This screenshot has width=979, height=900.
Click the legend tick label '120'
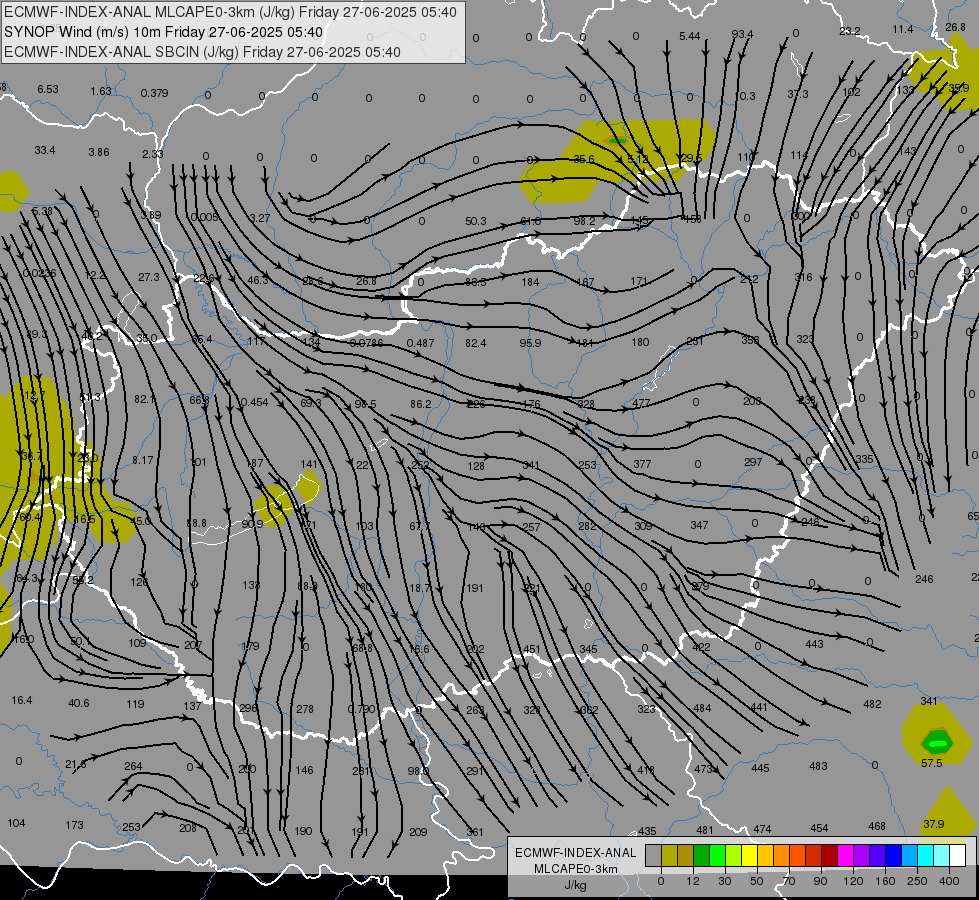tap(853, 881)
